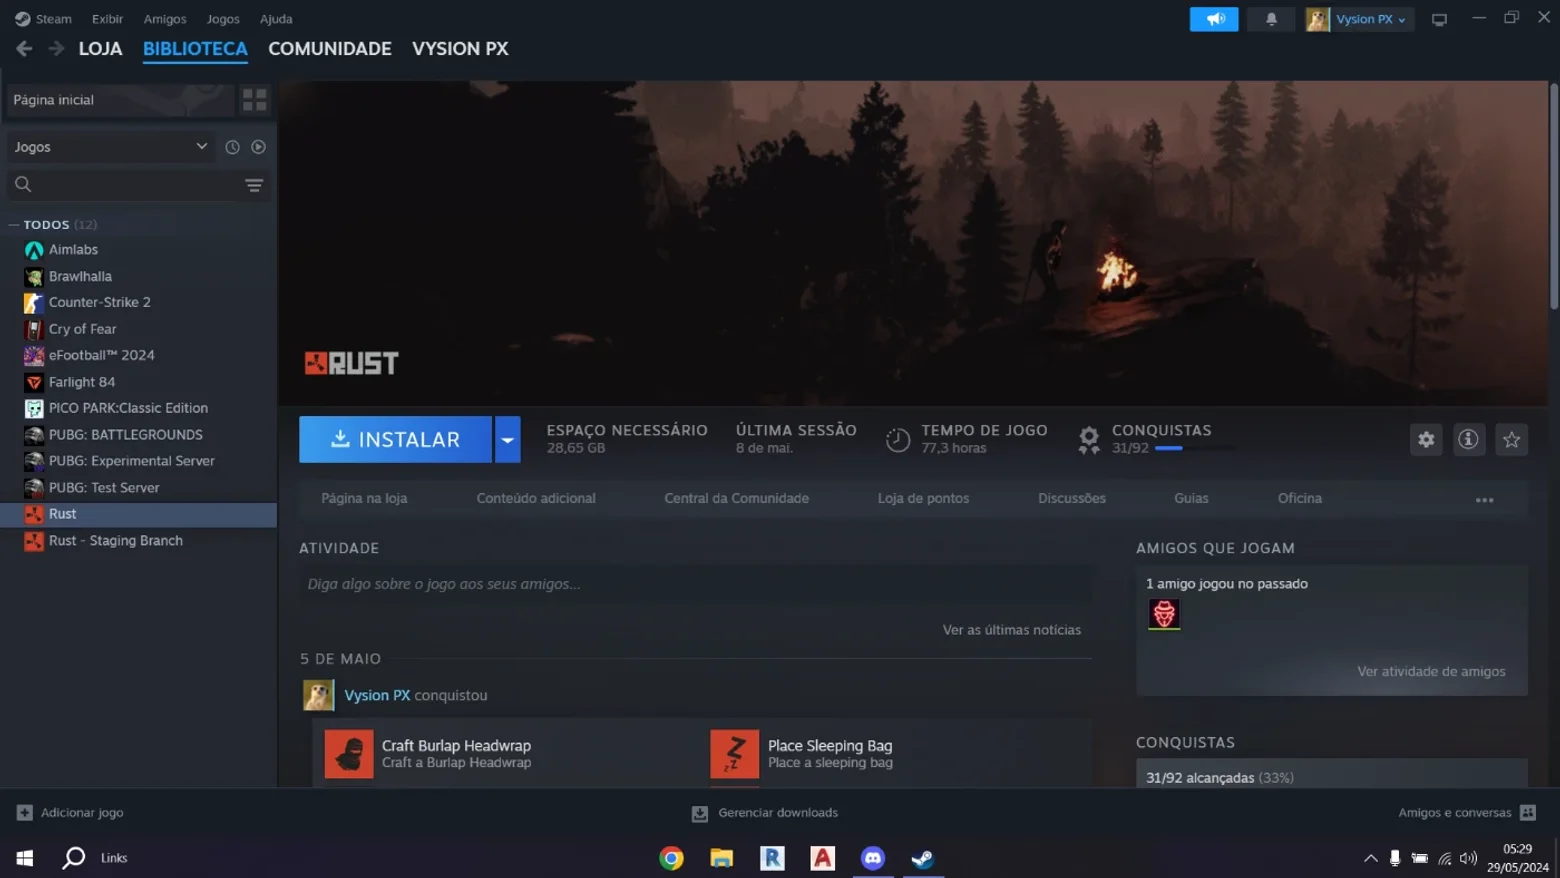Select Cry of Fear in the library

click(138, 329)
